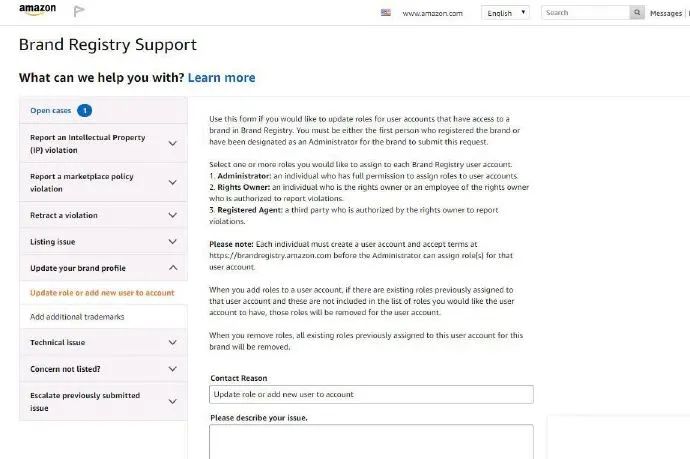Open the English language dropdown
This screenshot has height=459, width=690.
tap(505, 13)
